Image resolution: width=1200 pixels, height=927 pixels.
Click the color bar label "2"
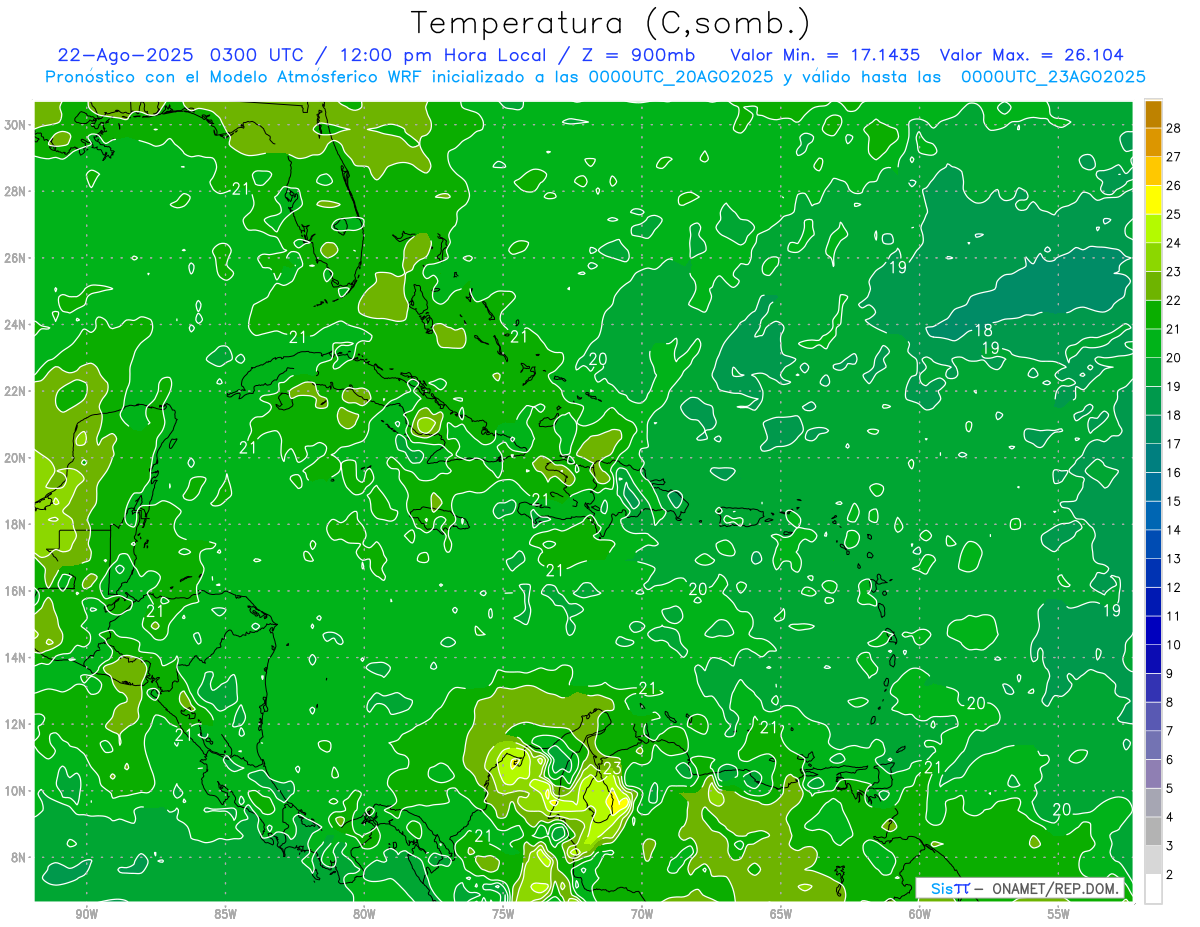click(1170, 875)
